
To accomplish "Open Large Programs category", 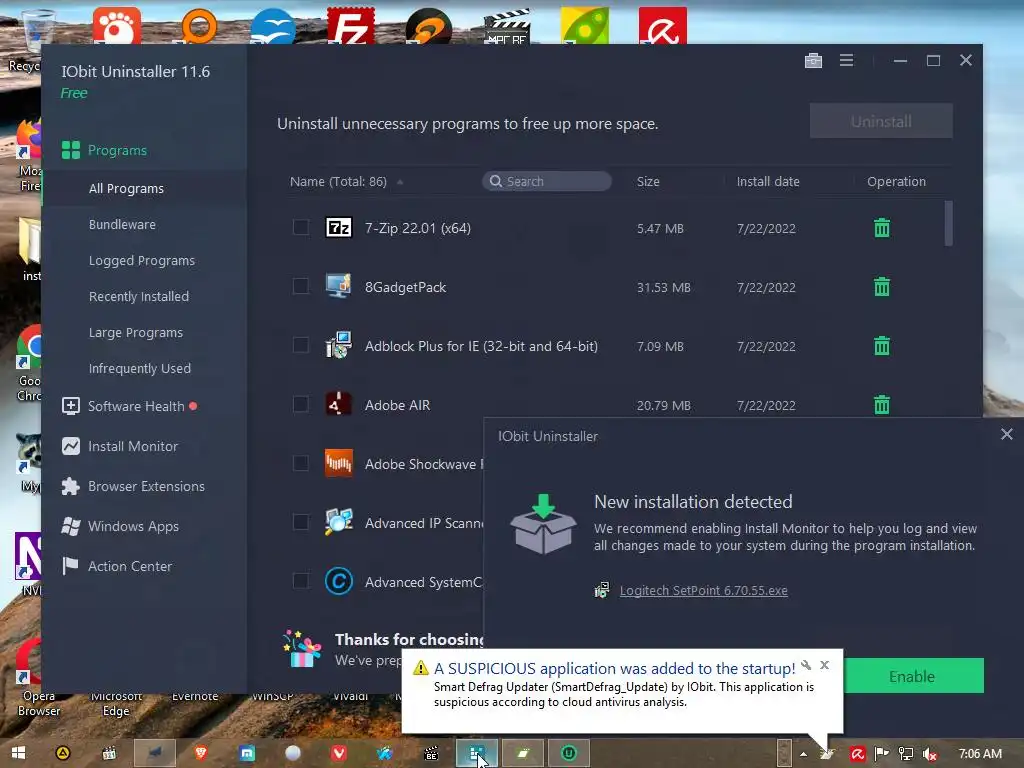I will (136, 332).
